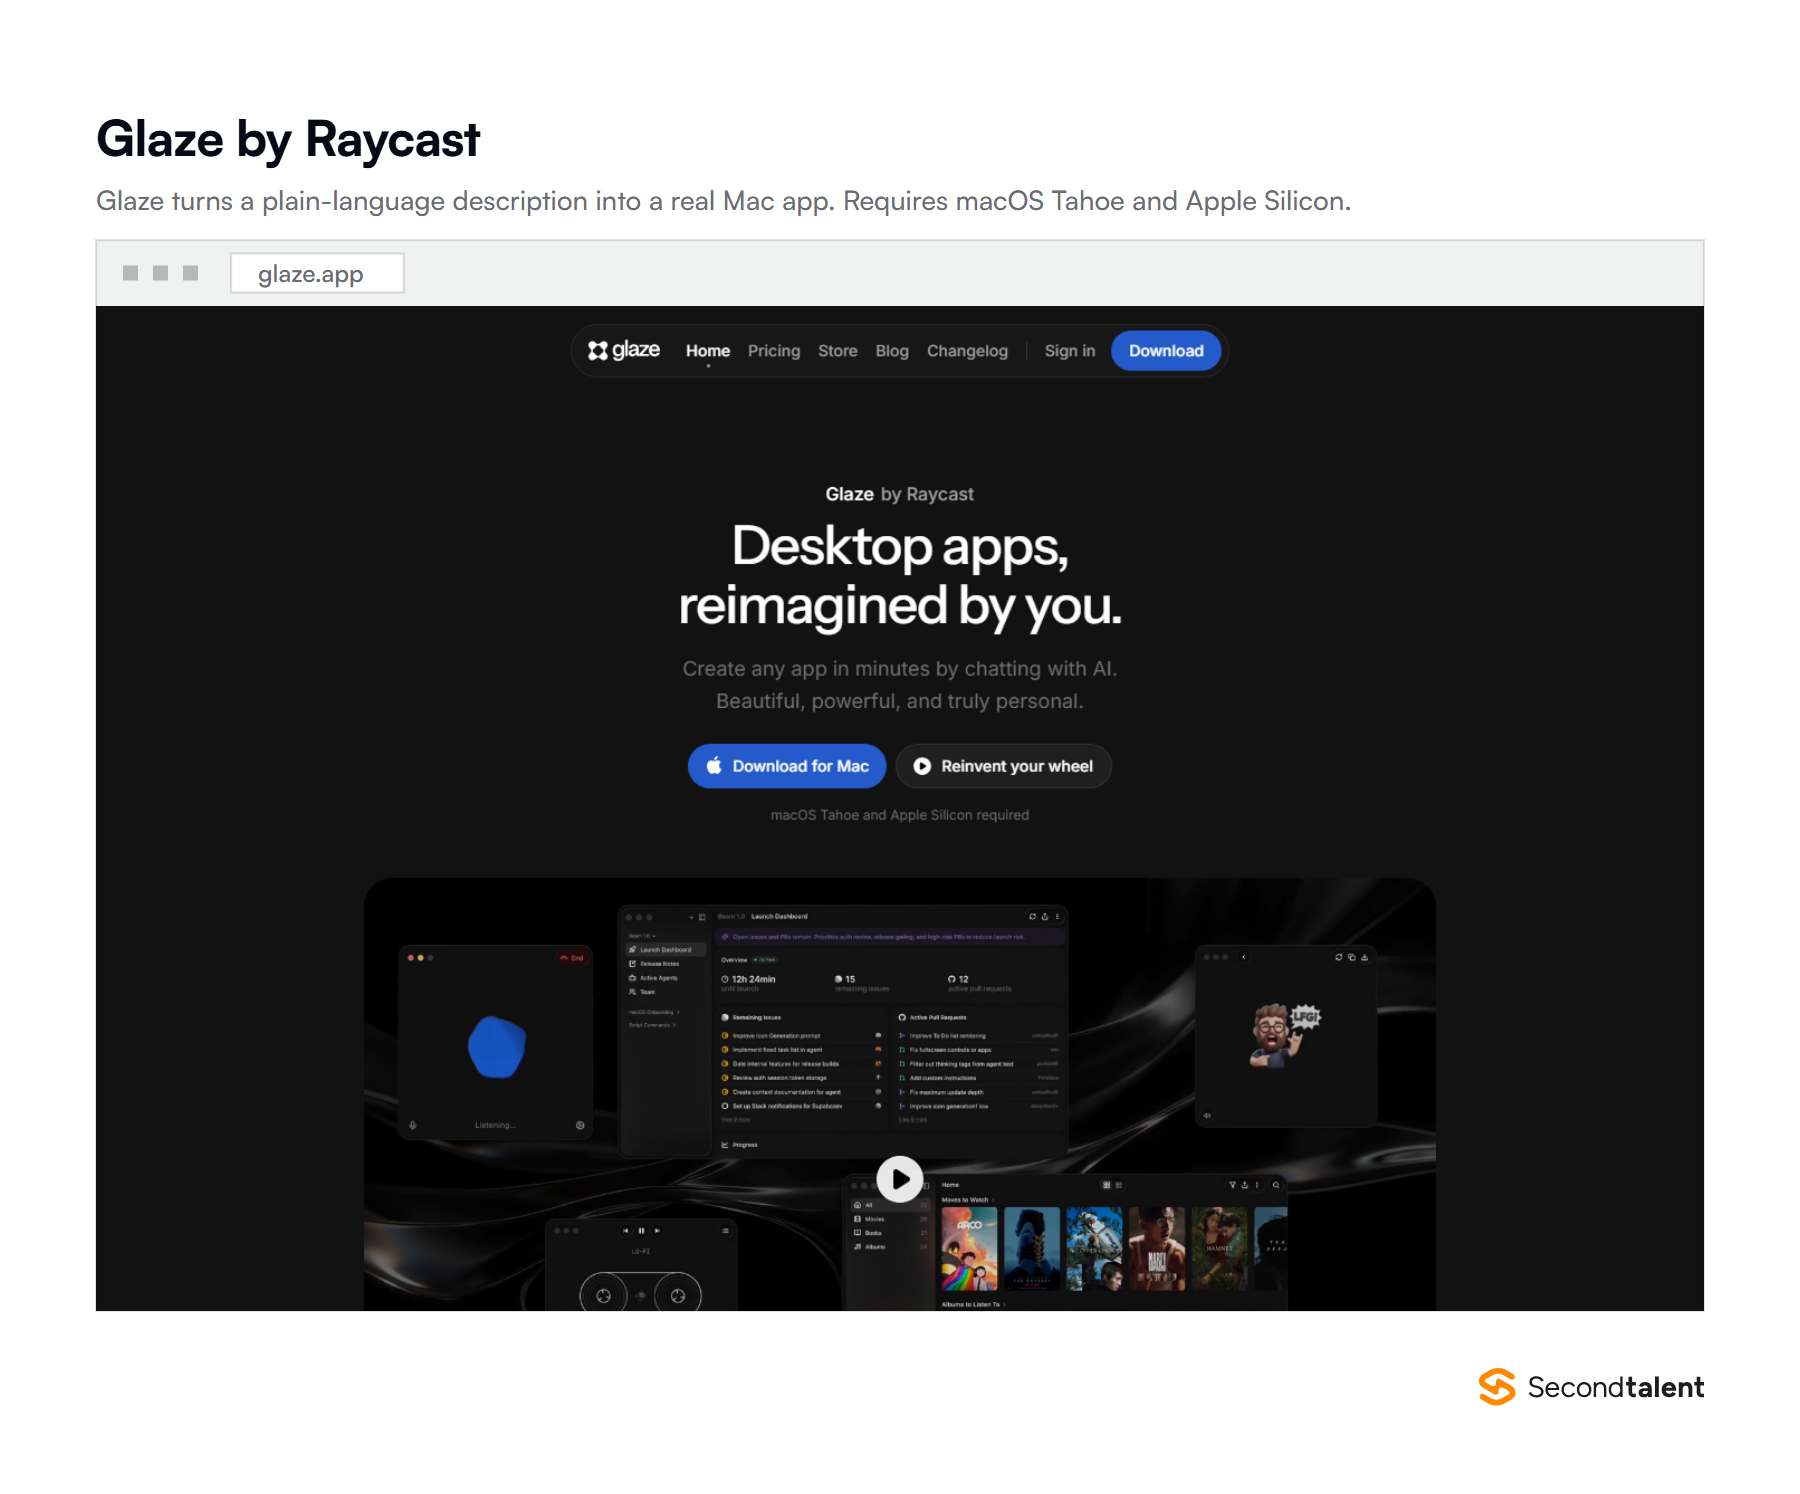Click the Download for Mac button
Image resolution: width=1800 pixels, height=1494 pixels.
pos(787,766)
